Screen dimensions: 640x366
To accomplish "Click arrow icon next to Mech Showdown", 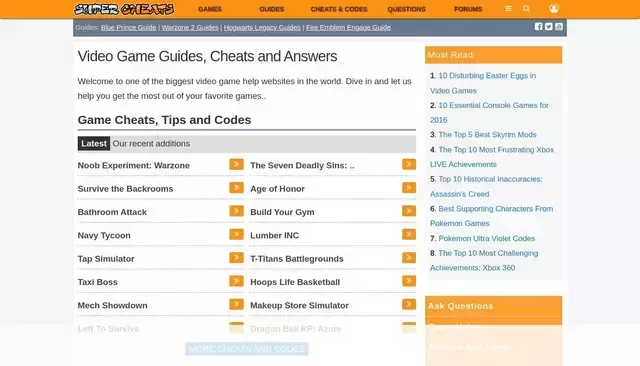I will (x=236, y=304).
